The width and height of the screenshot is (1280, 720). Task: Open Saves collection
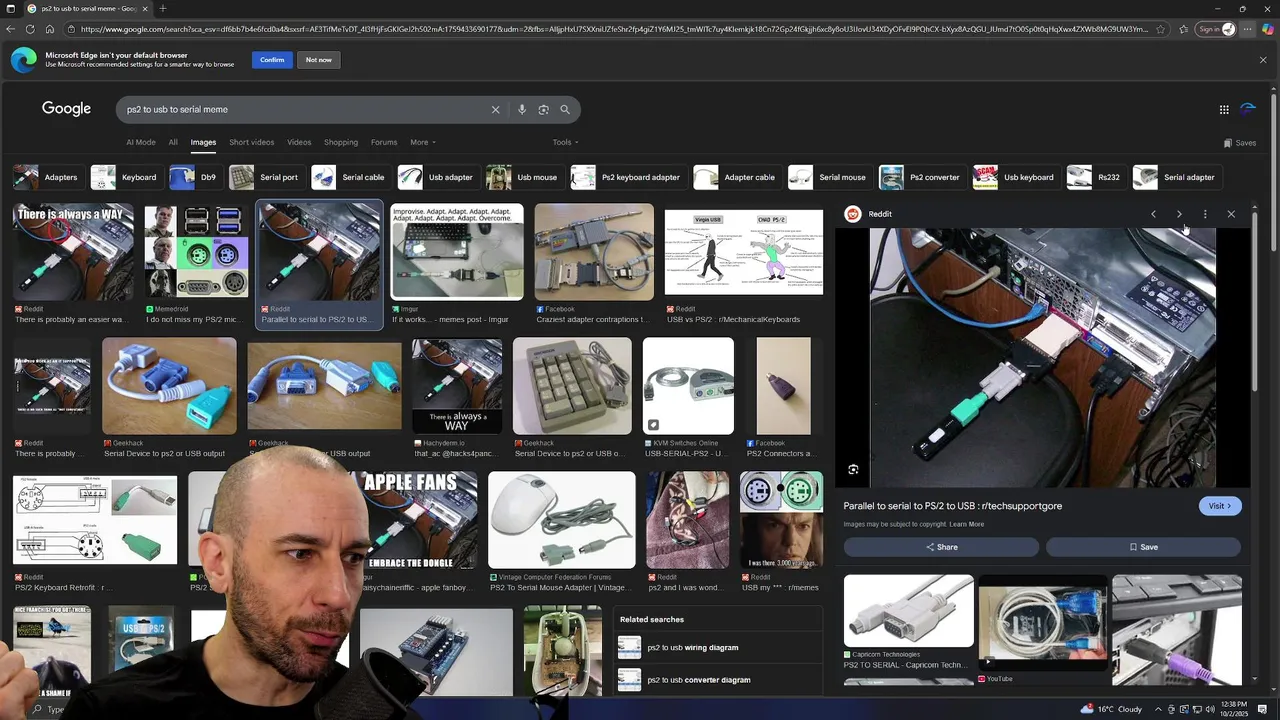[x=1240, y=143]
